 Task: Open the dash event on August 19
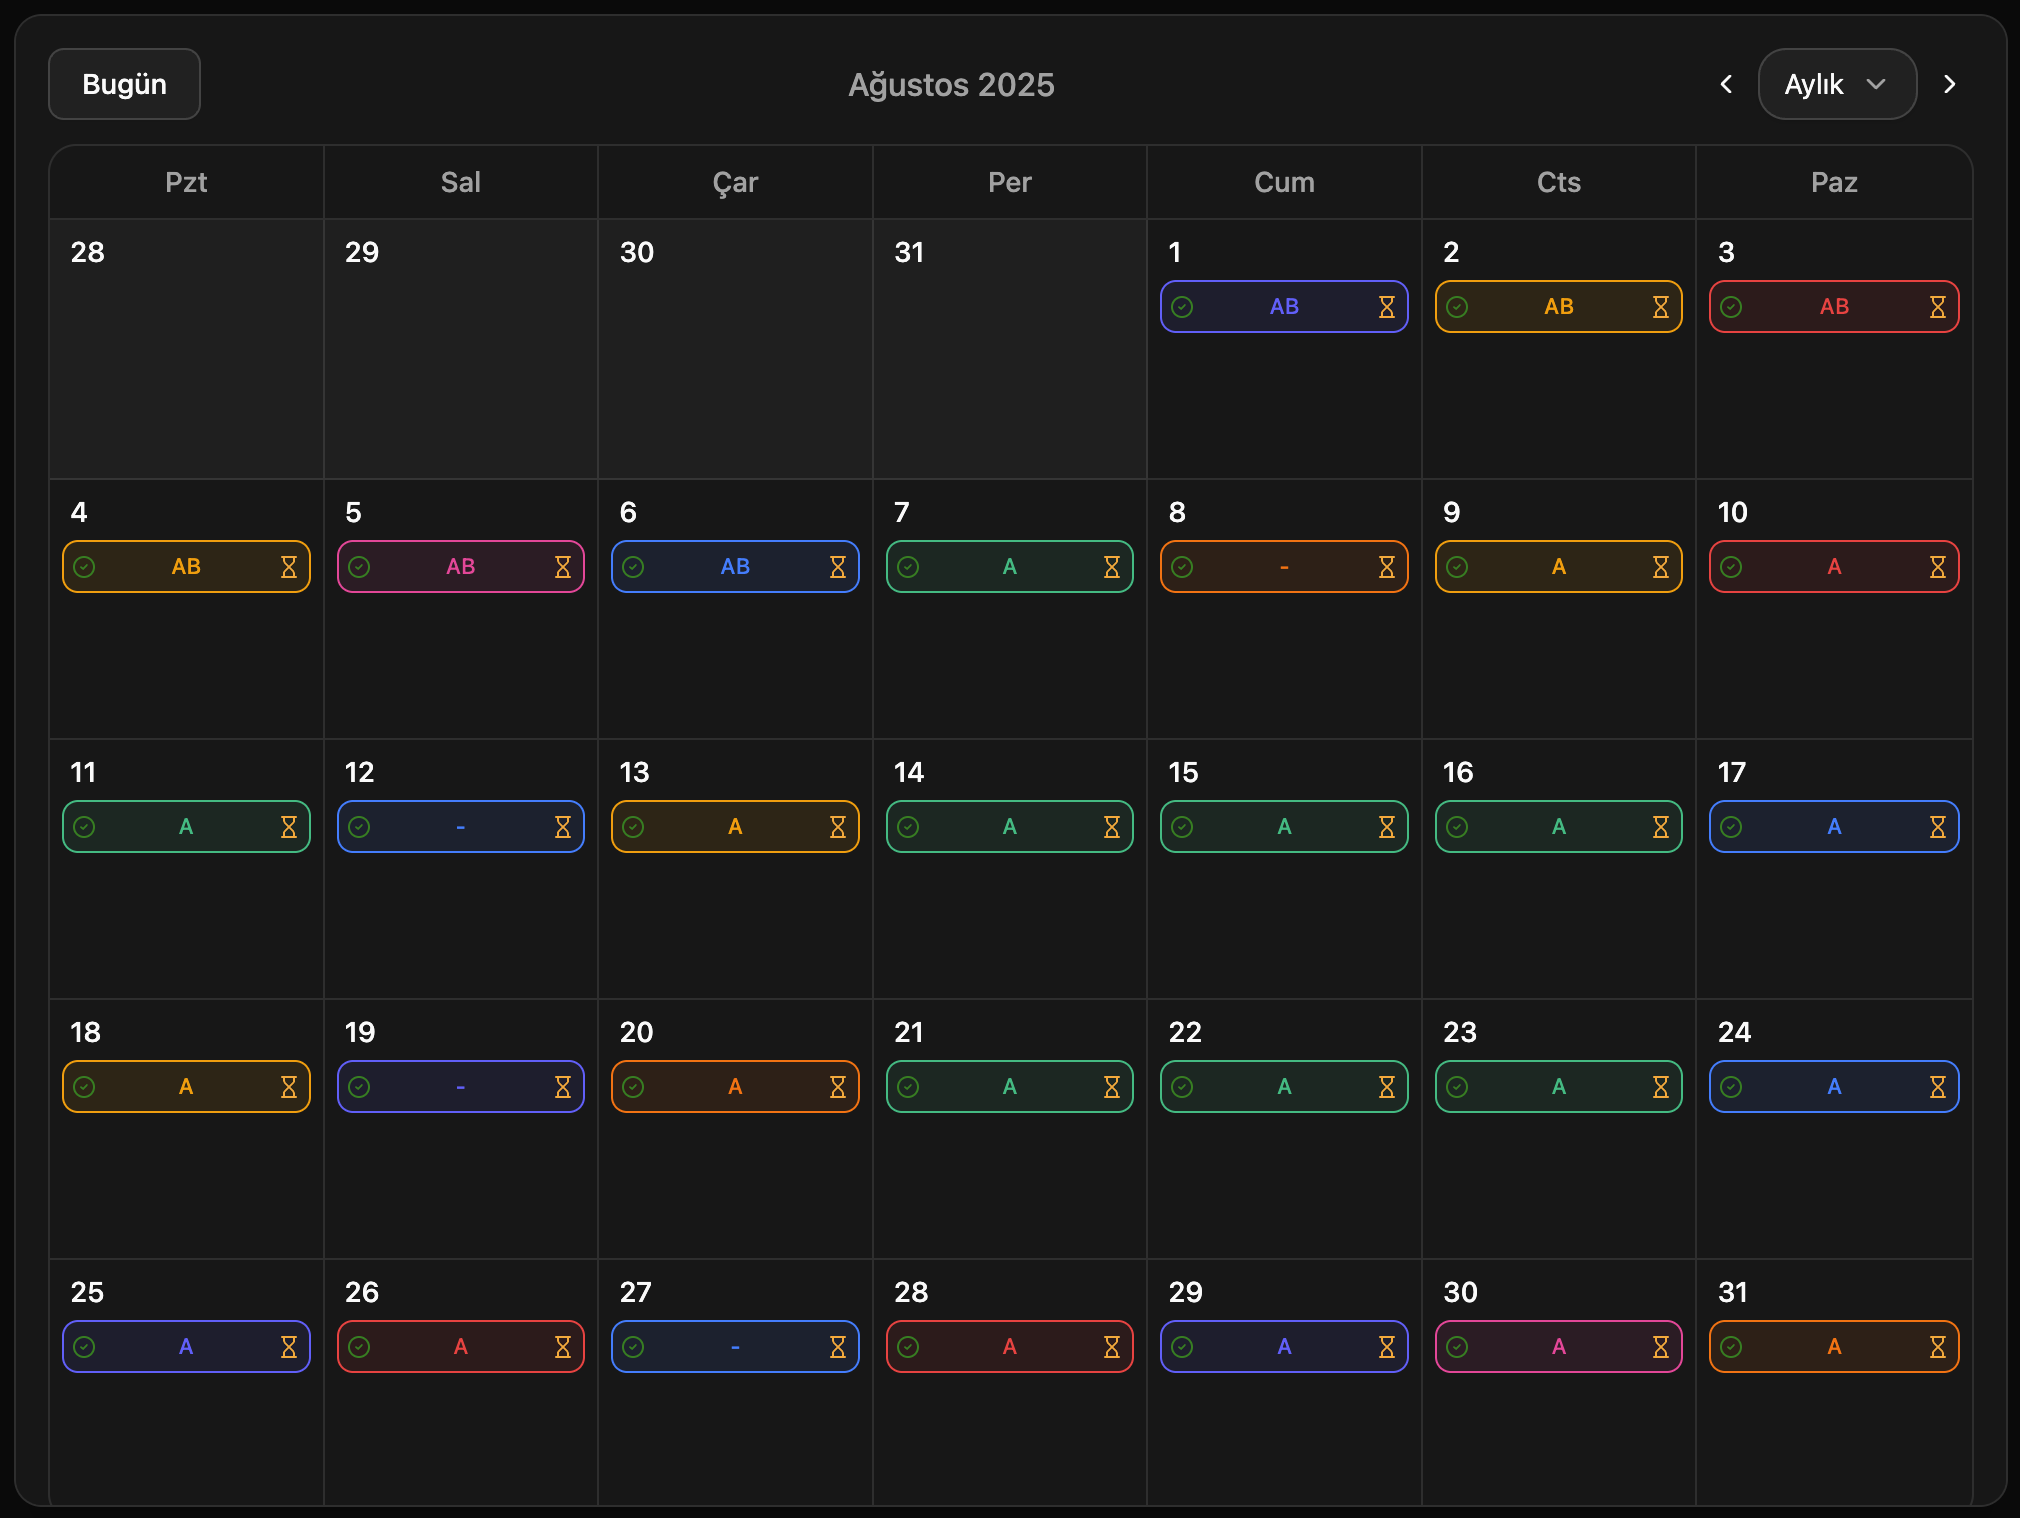461,1087
